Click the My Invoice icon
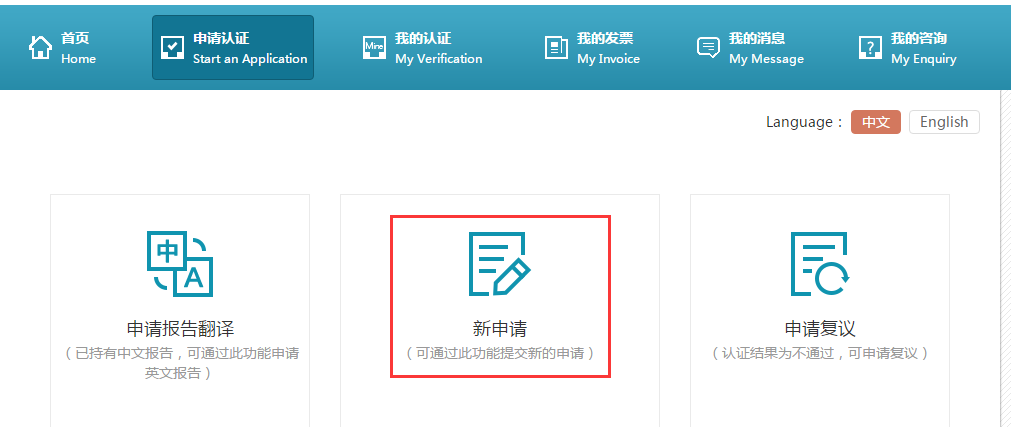This screenshot has height=427, width=1011. (x=556, y=48)
